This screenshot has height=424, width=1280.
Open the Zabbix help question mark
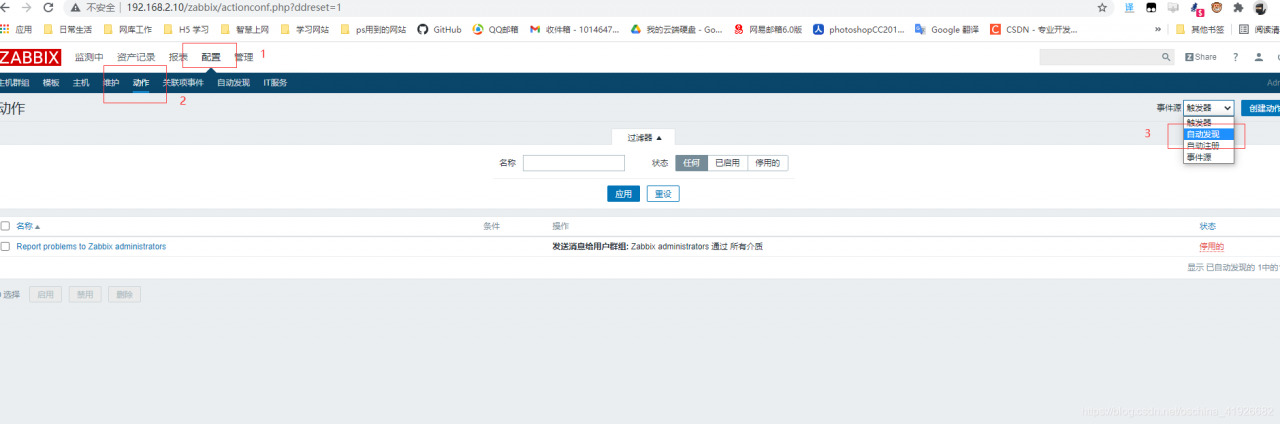1235,57
